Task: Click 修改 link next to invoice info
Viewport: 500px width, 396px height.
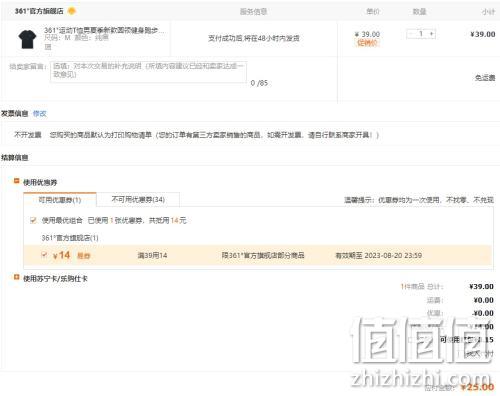Action: coord(40,114)
